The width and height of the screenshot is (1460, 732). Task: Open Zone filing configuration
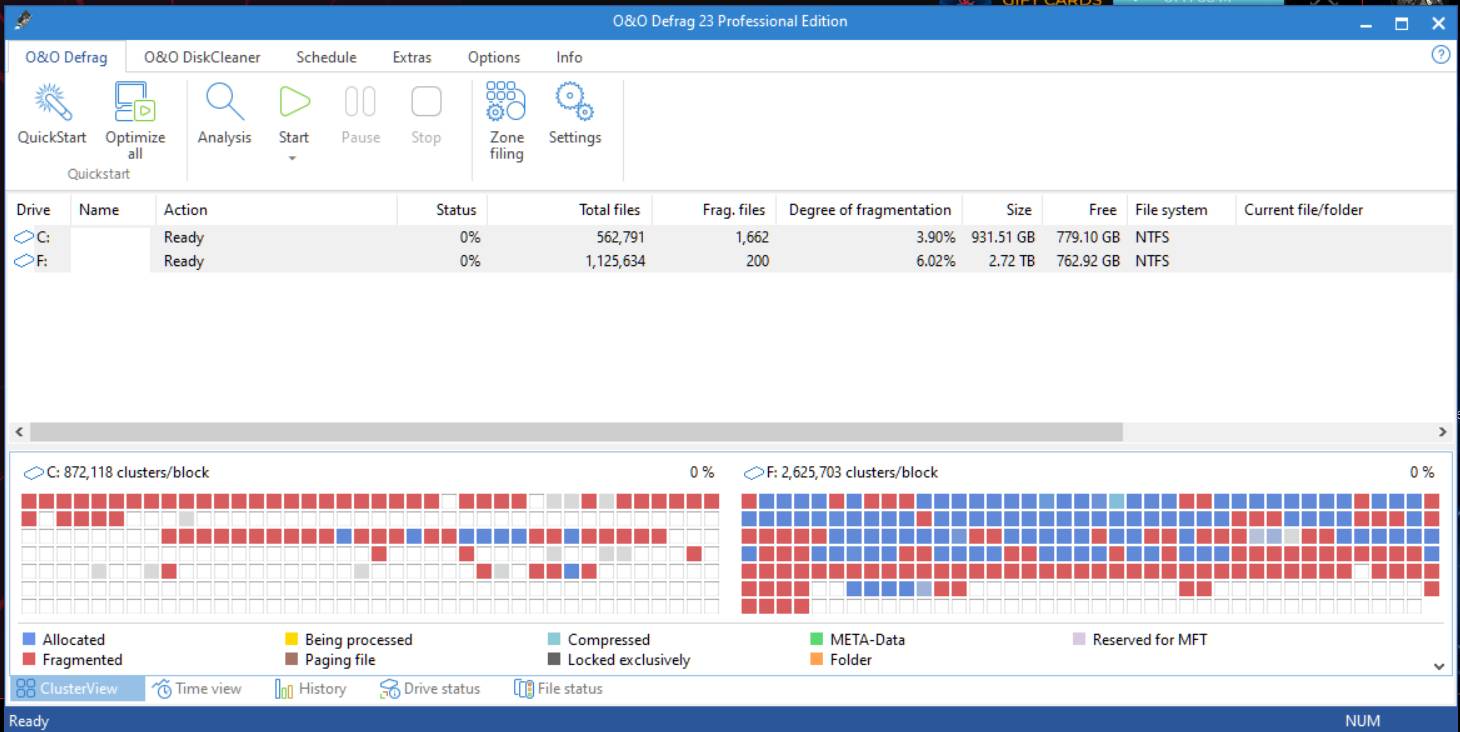pyautogui.click(x=506, y=102)
